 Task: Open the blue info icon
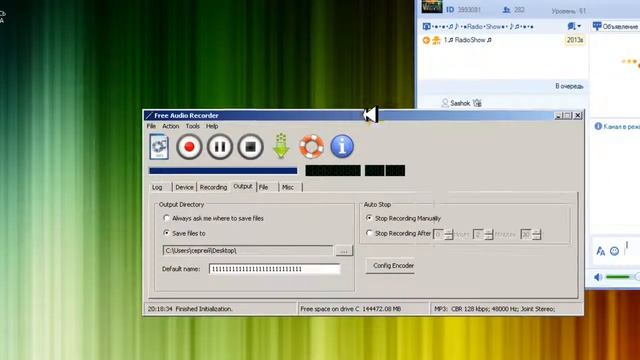click(x=342, y=146)
